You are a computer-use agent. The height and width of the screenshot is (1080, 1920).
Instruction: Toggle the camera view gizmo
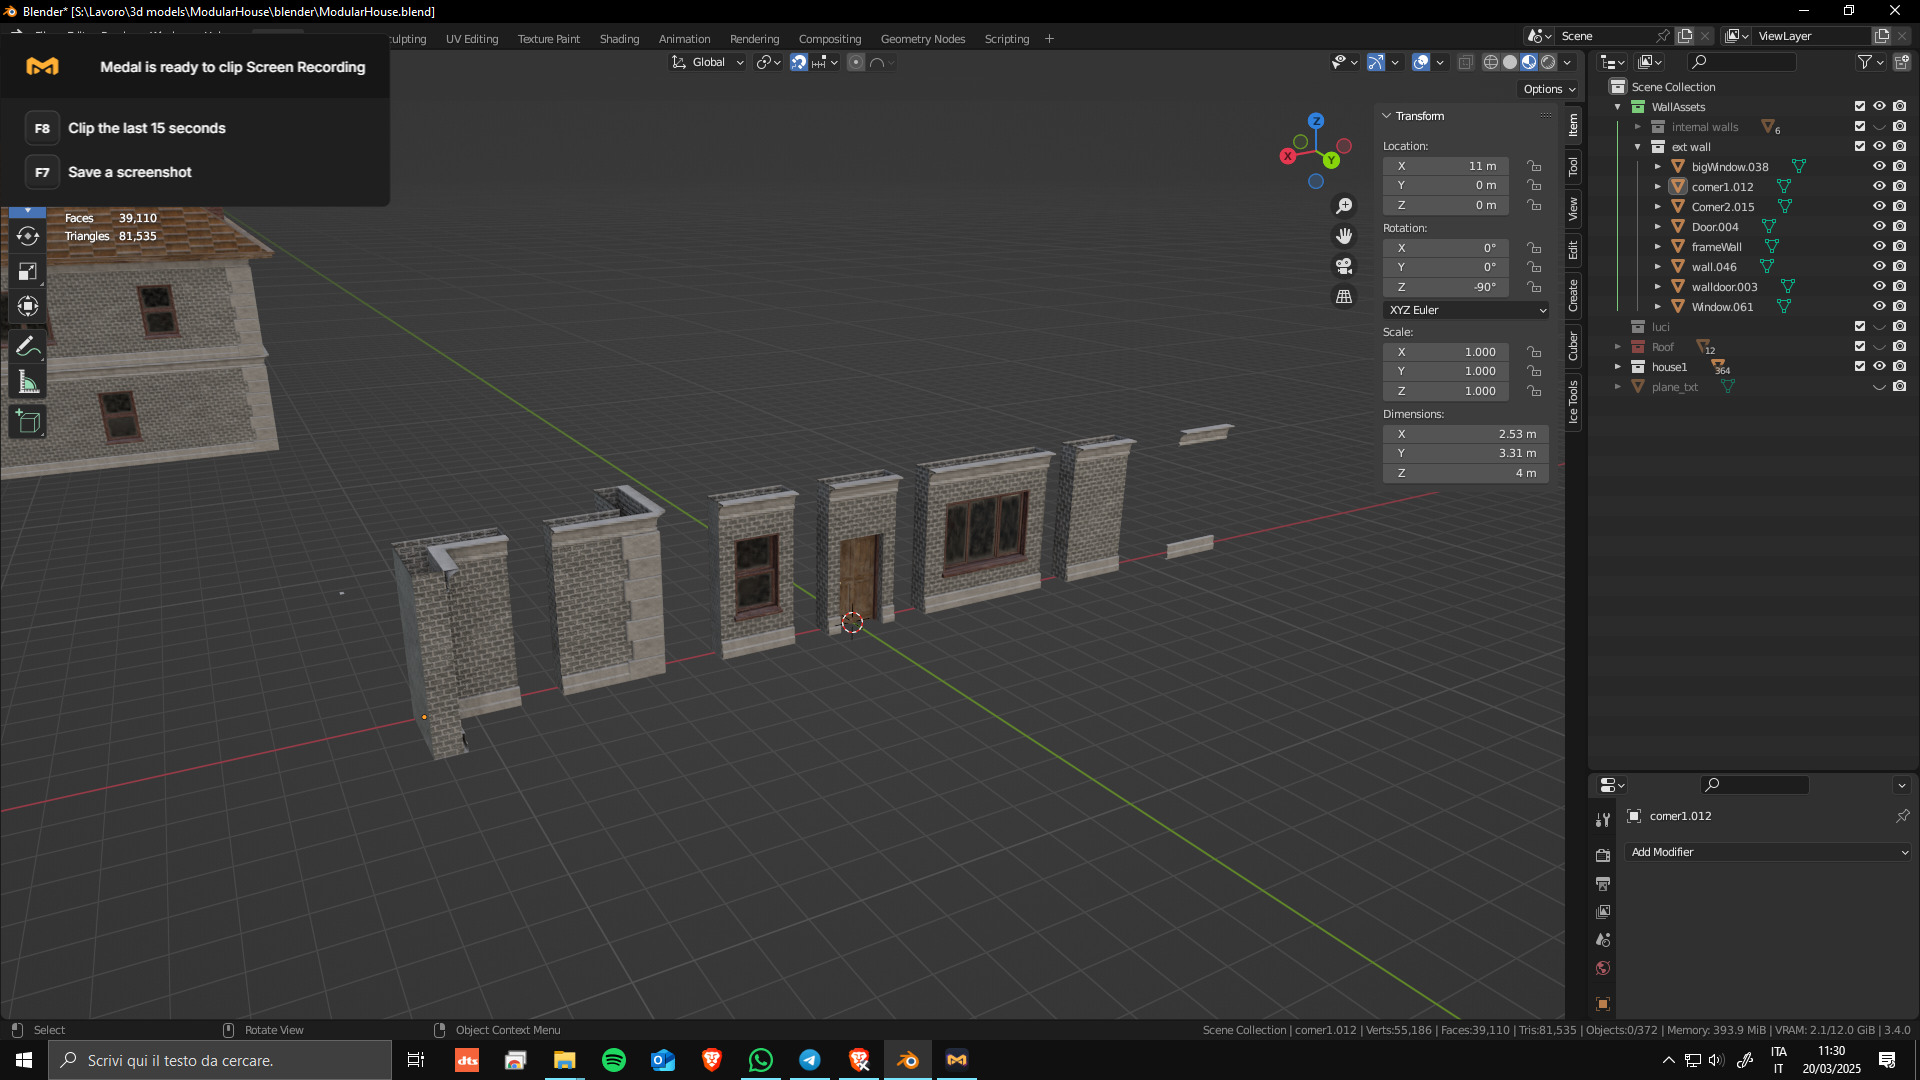1344,266
